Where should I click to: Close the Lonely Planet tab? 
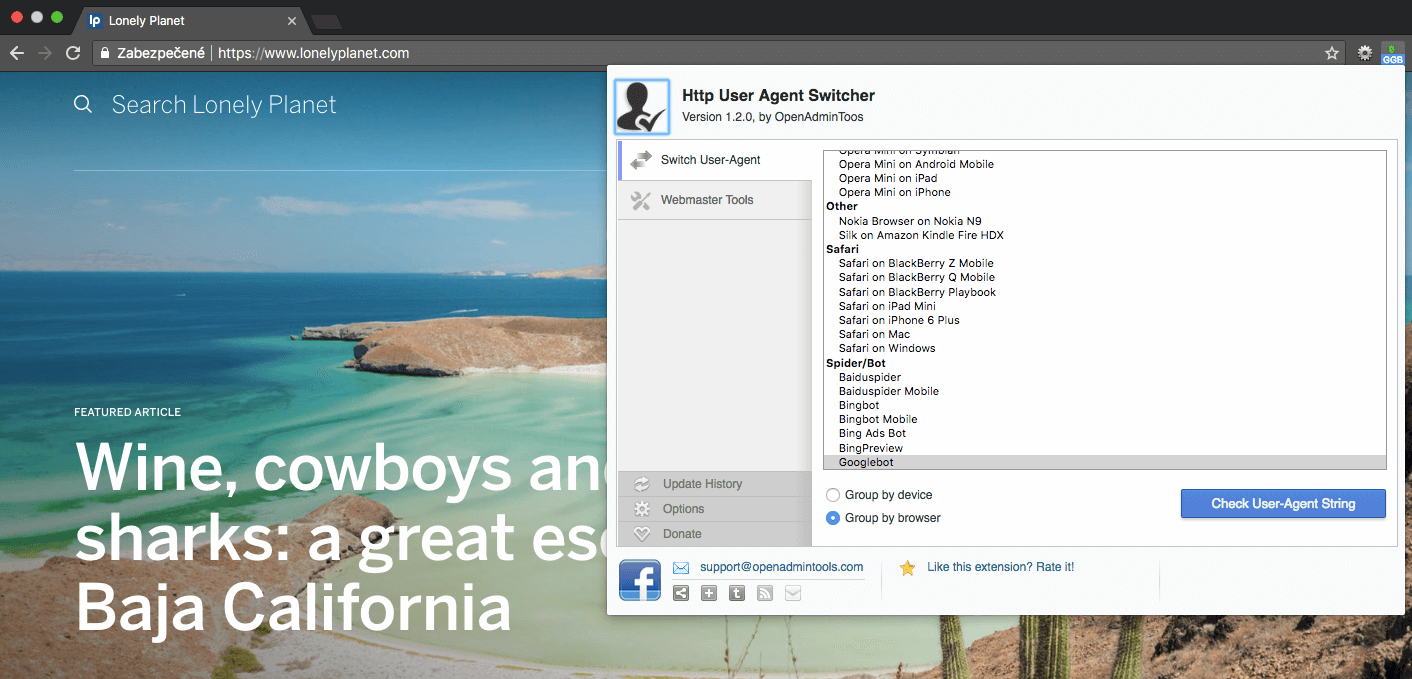(292, 20)
